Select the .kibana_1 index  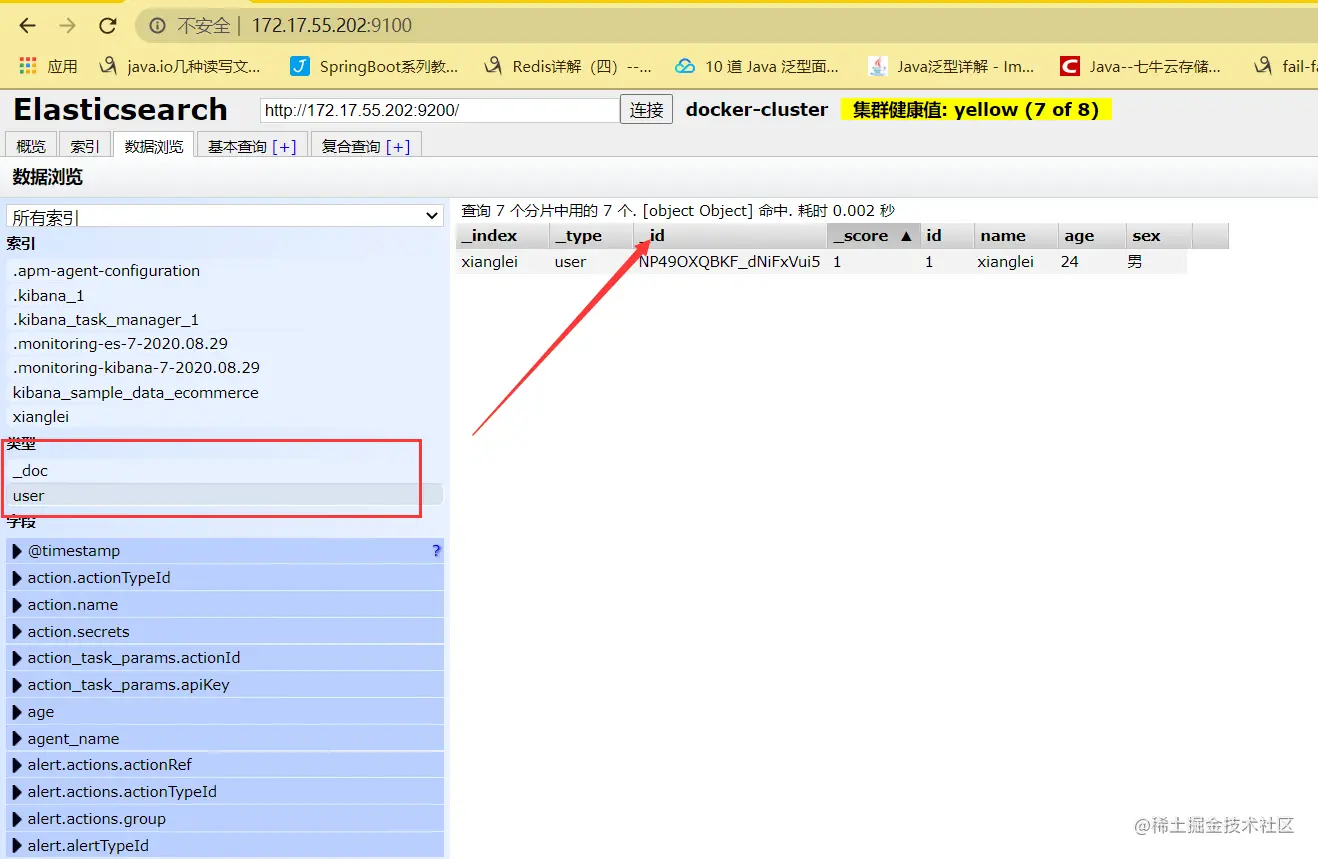coord(225,296)
